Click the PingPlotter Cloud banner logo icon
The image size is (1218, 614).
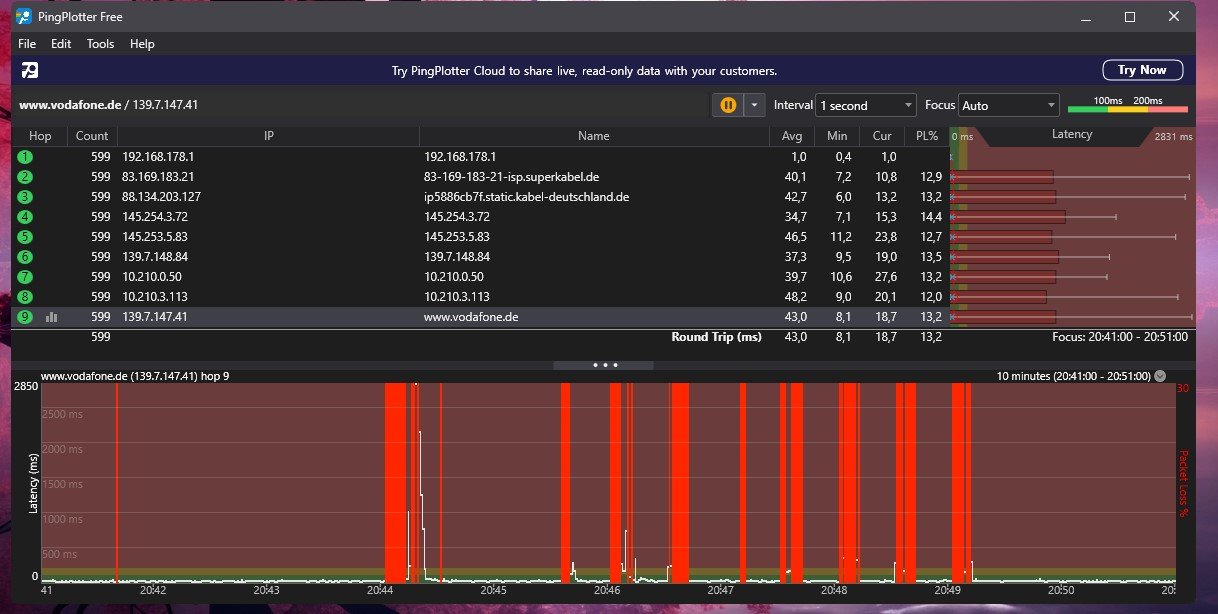click(30, 70)
